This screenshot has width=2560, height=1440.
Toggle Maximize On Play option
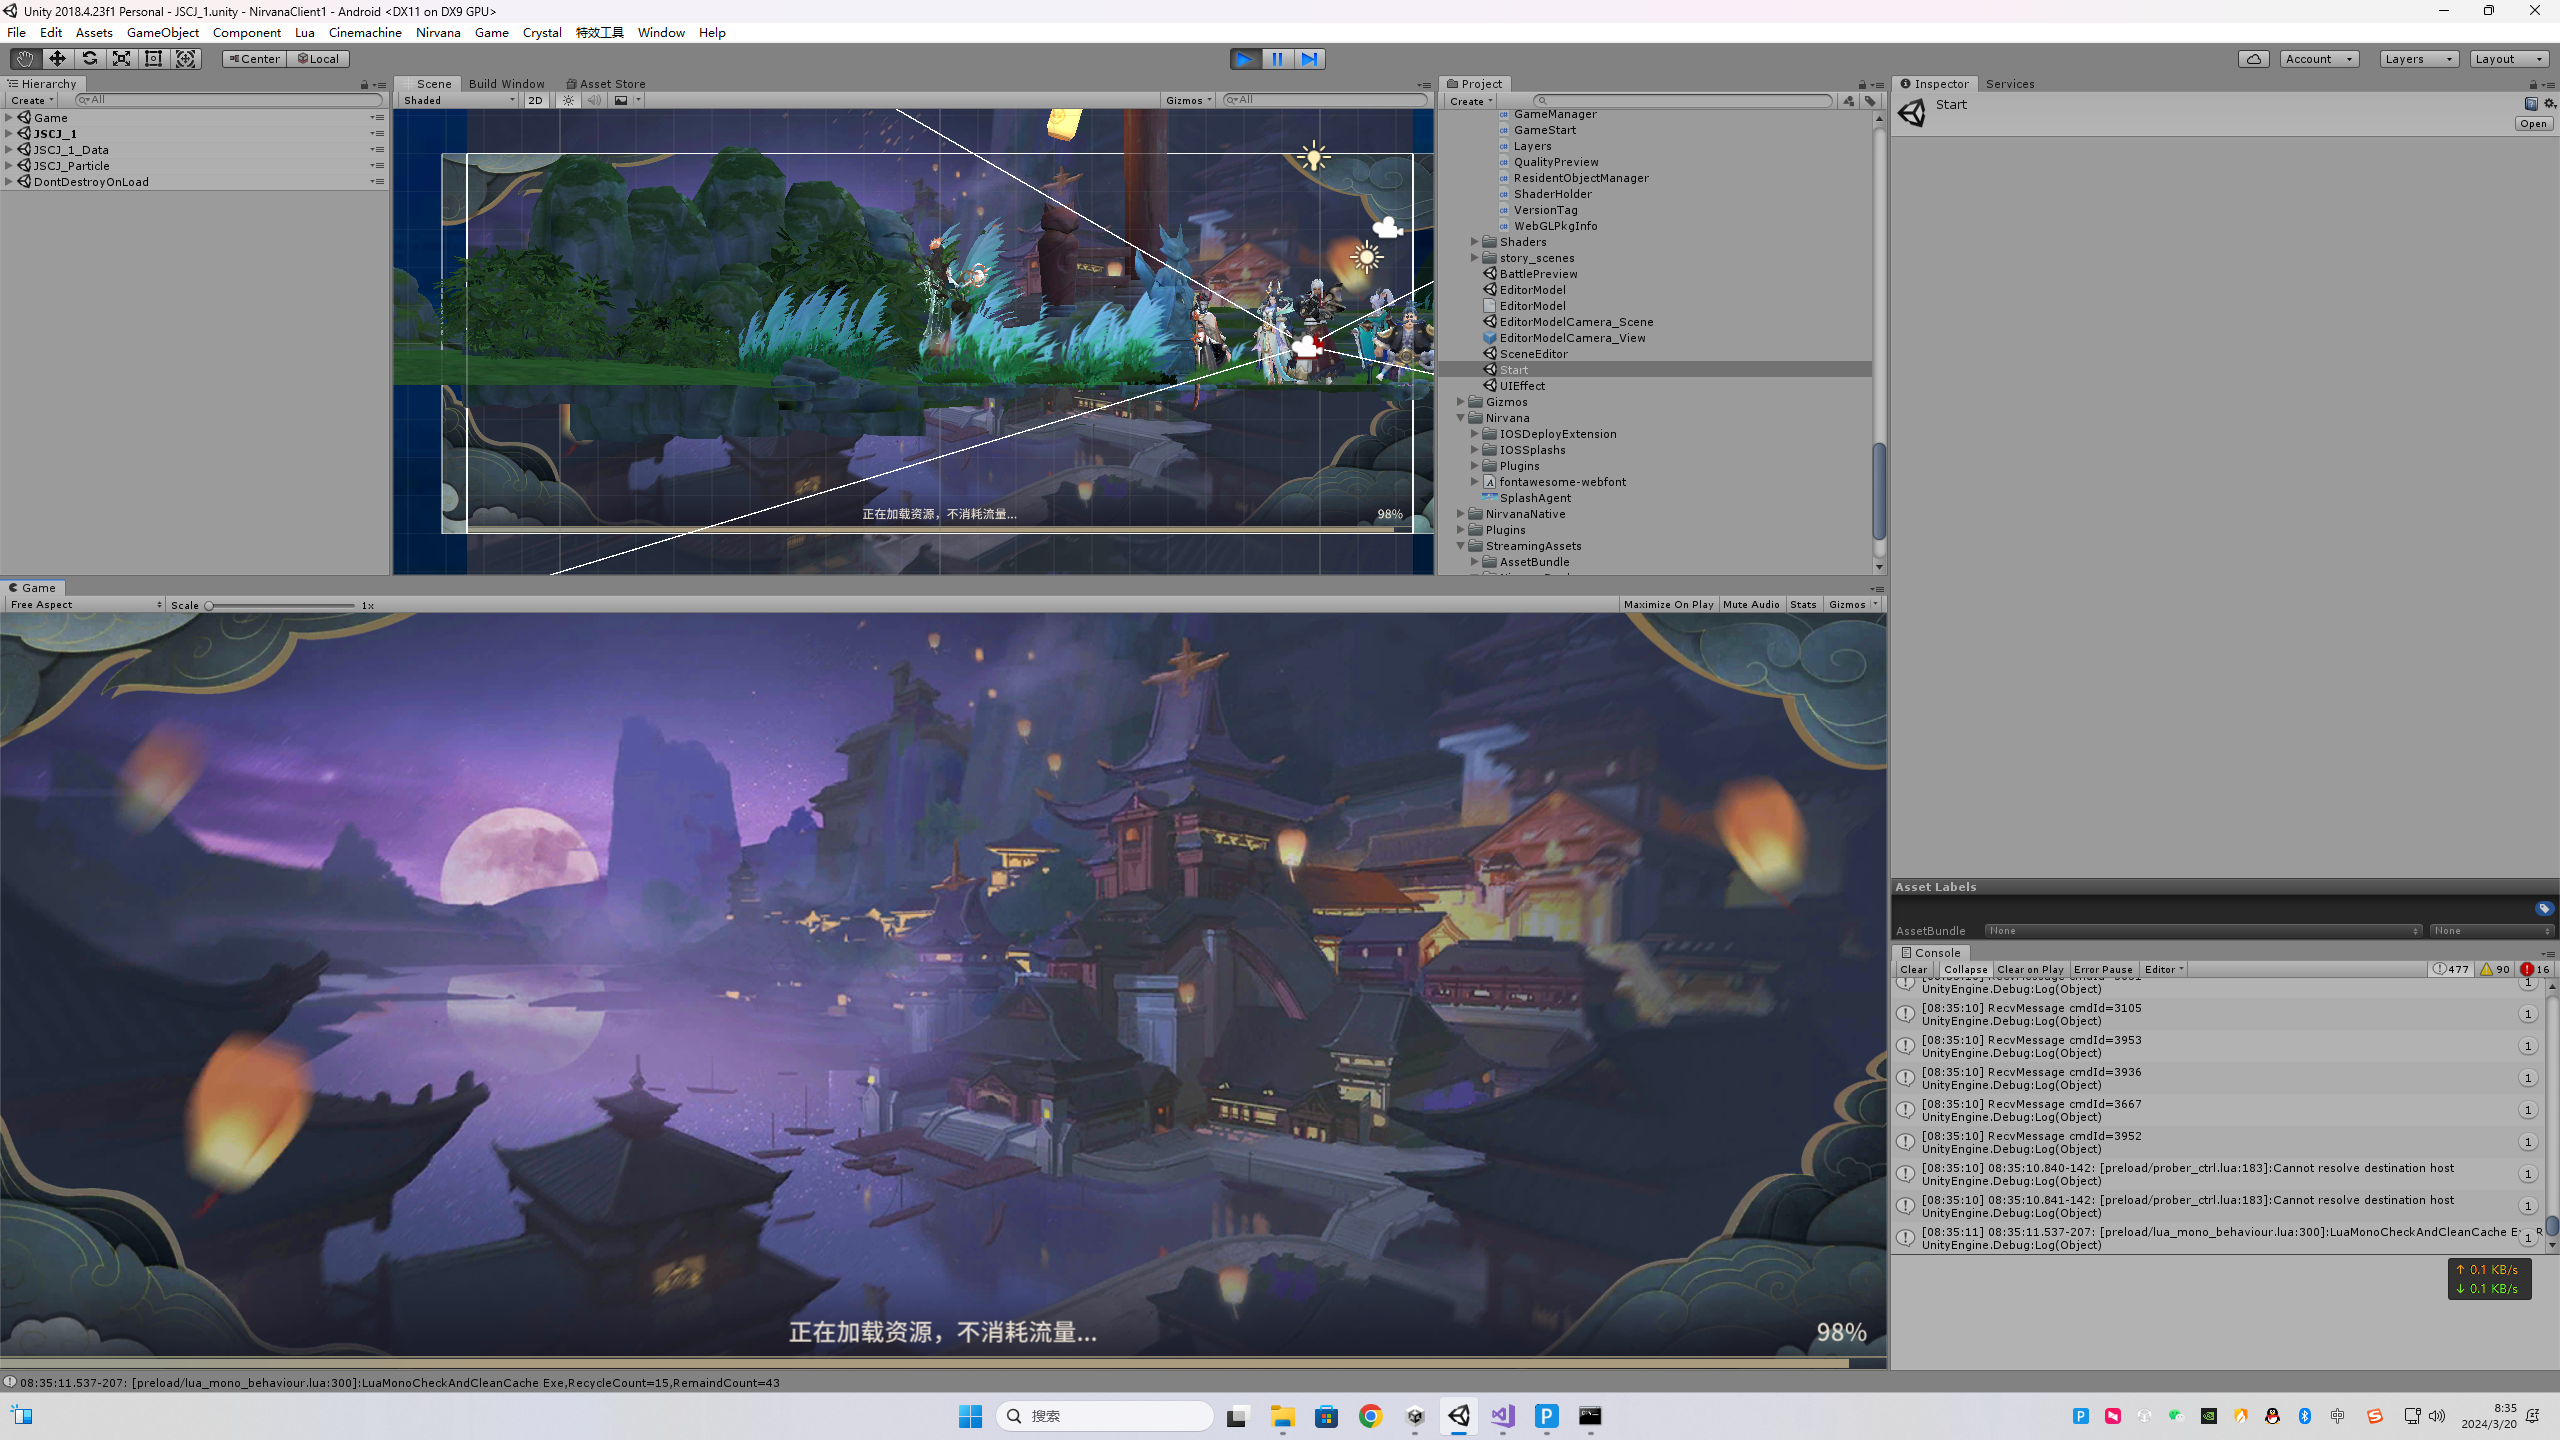[1668, 605]
